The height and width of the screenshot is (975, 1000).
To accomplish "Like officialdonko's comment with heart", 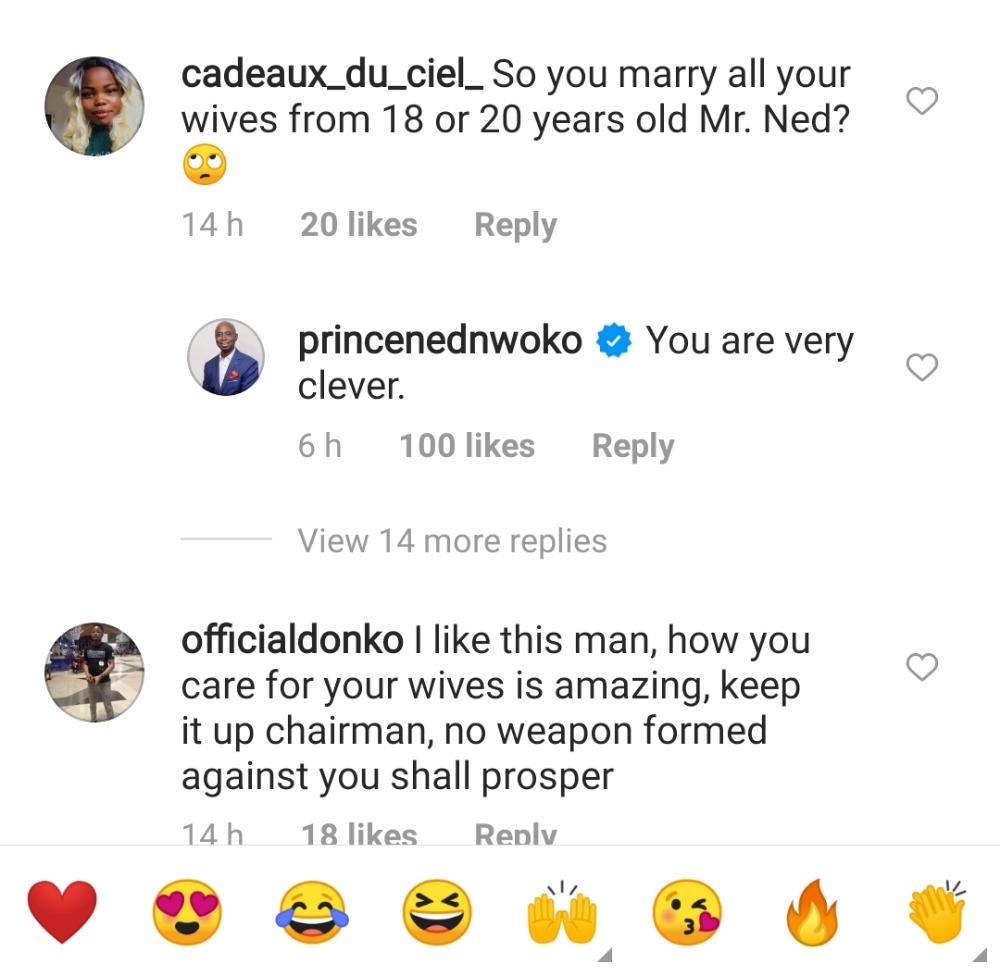I will point(921,667).
